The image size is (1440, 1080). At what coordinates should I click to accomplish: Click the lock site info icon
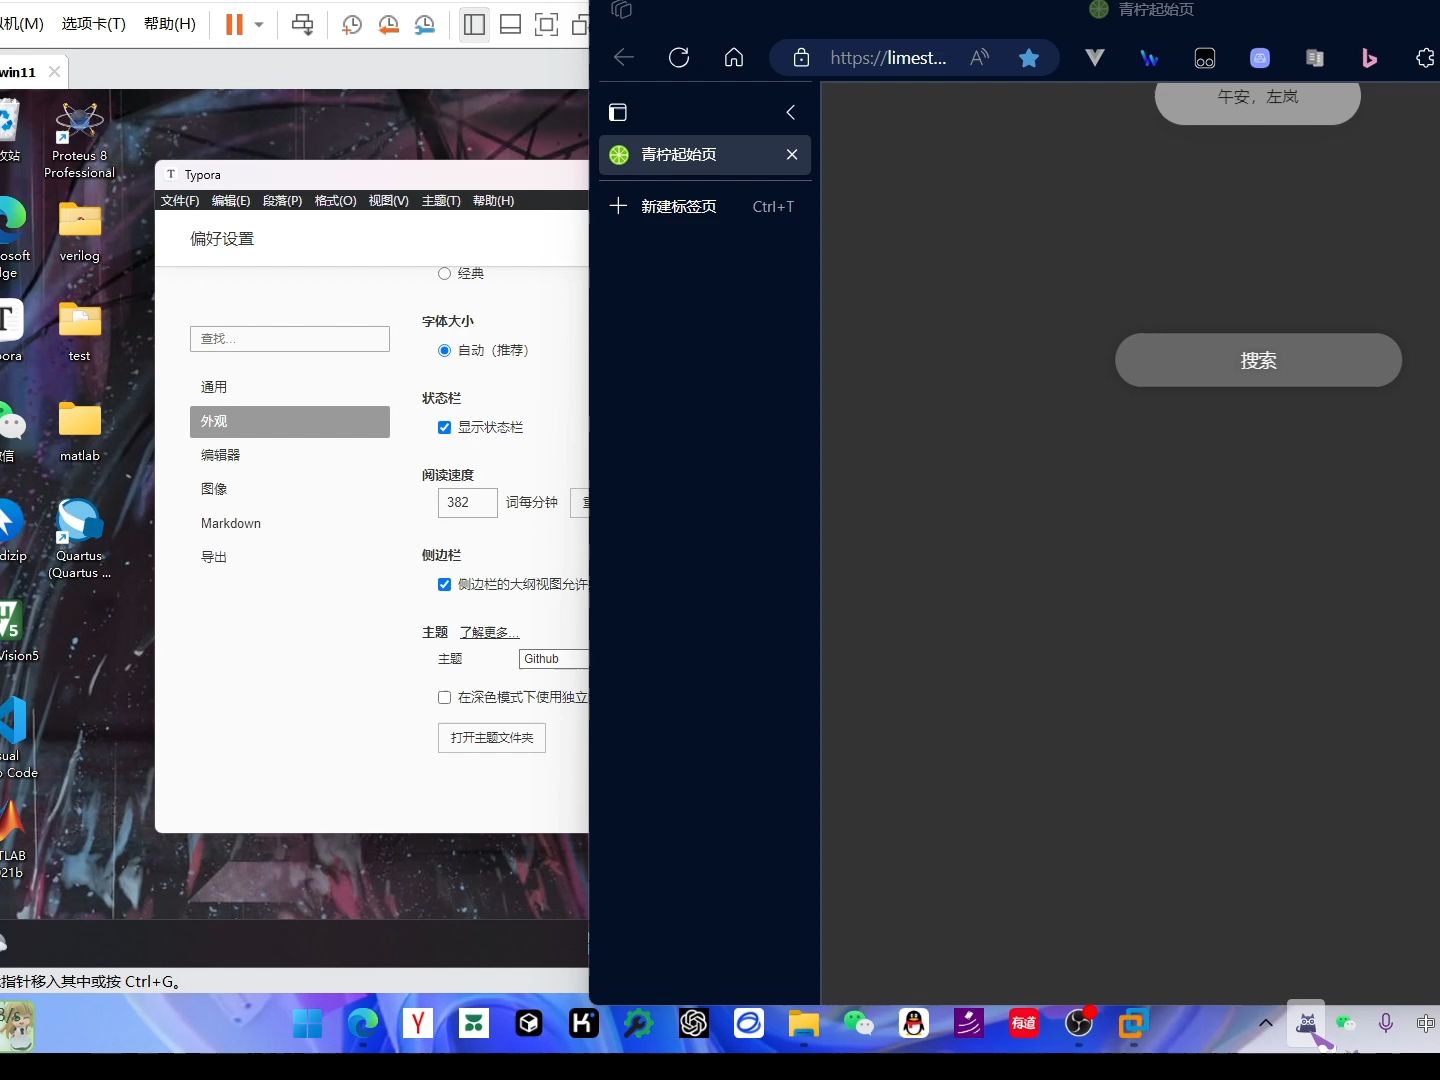click(x=801, y=57)
